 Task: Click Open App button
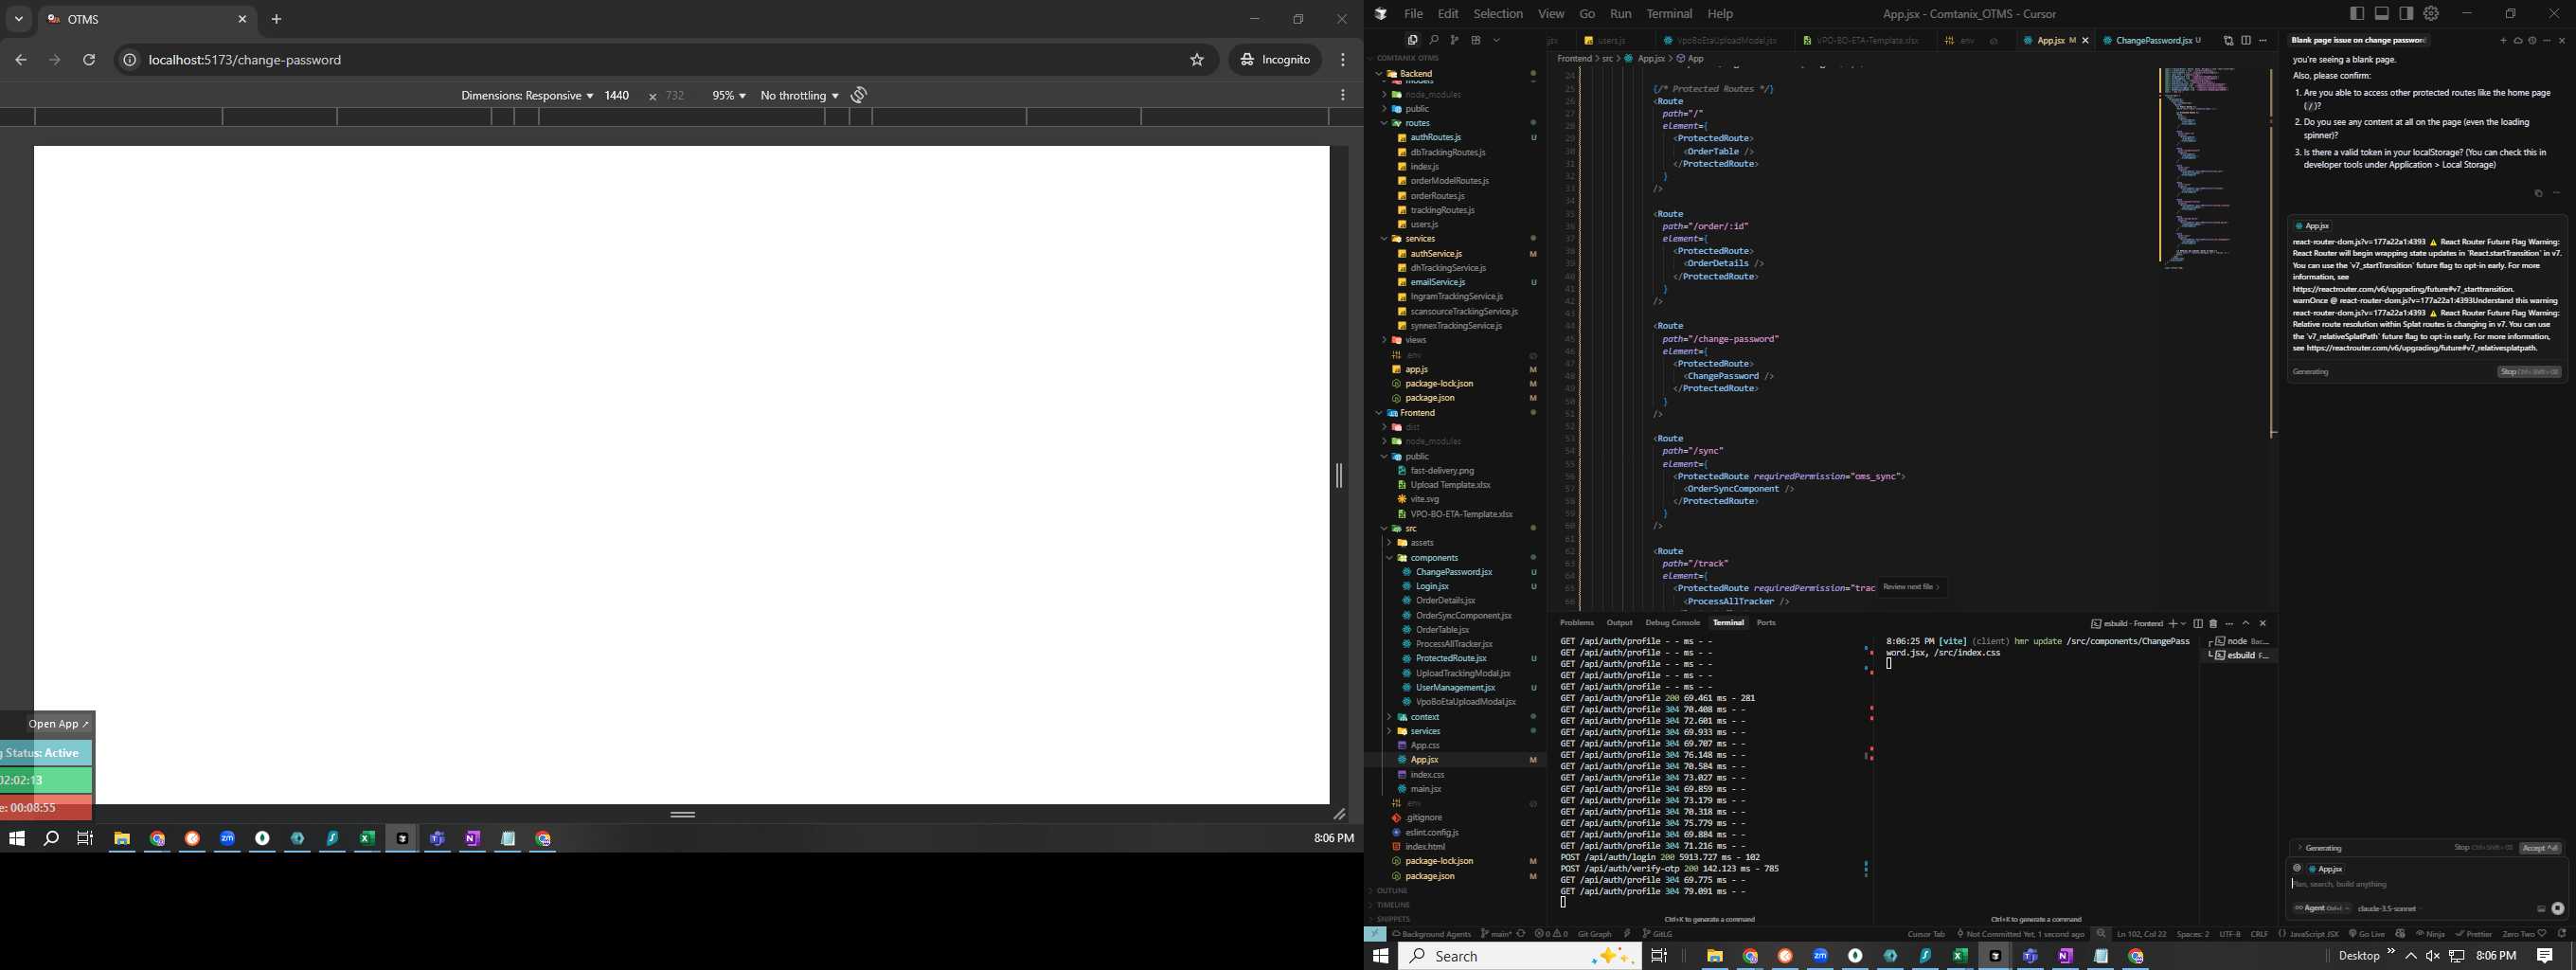click(x=59, y=724)
